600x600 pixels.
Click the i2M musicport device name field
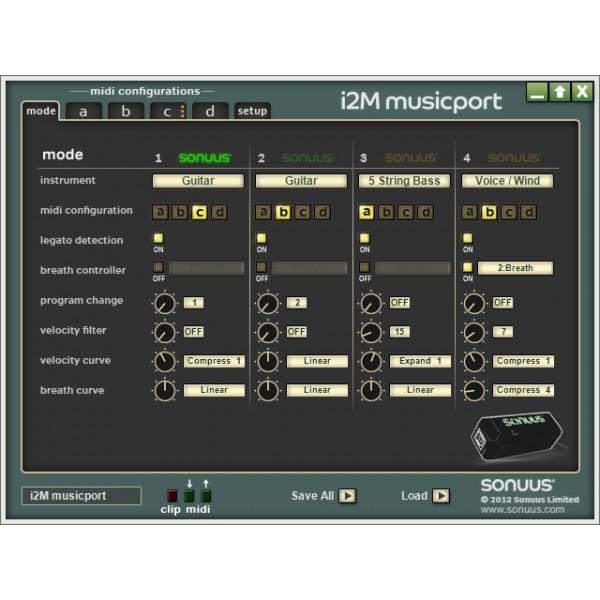[82, 496]
